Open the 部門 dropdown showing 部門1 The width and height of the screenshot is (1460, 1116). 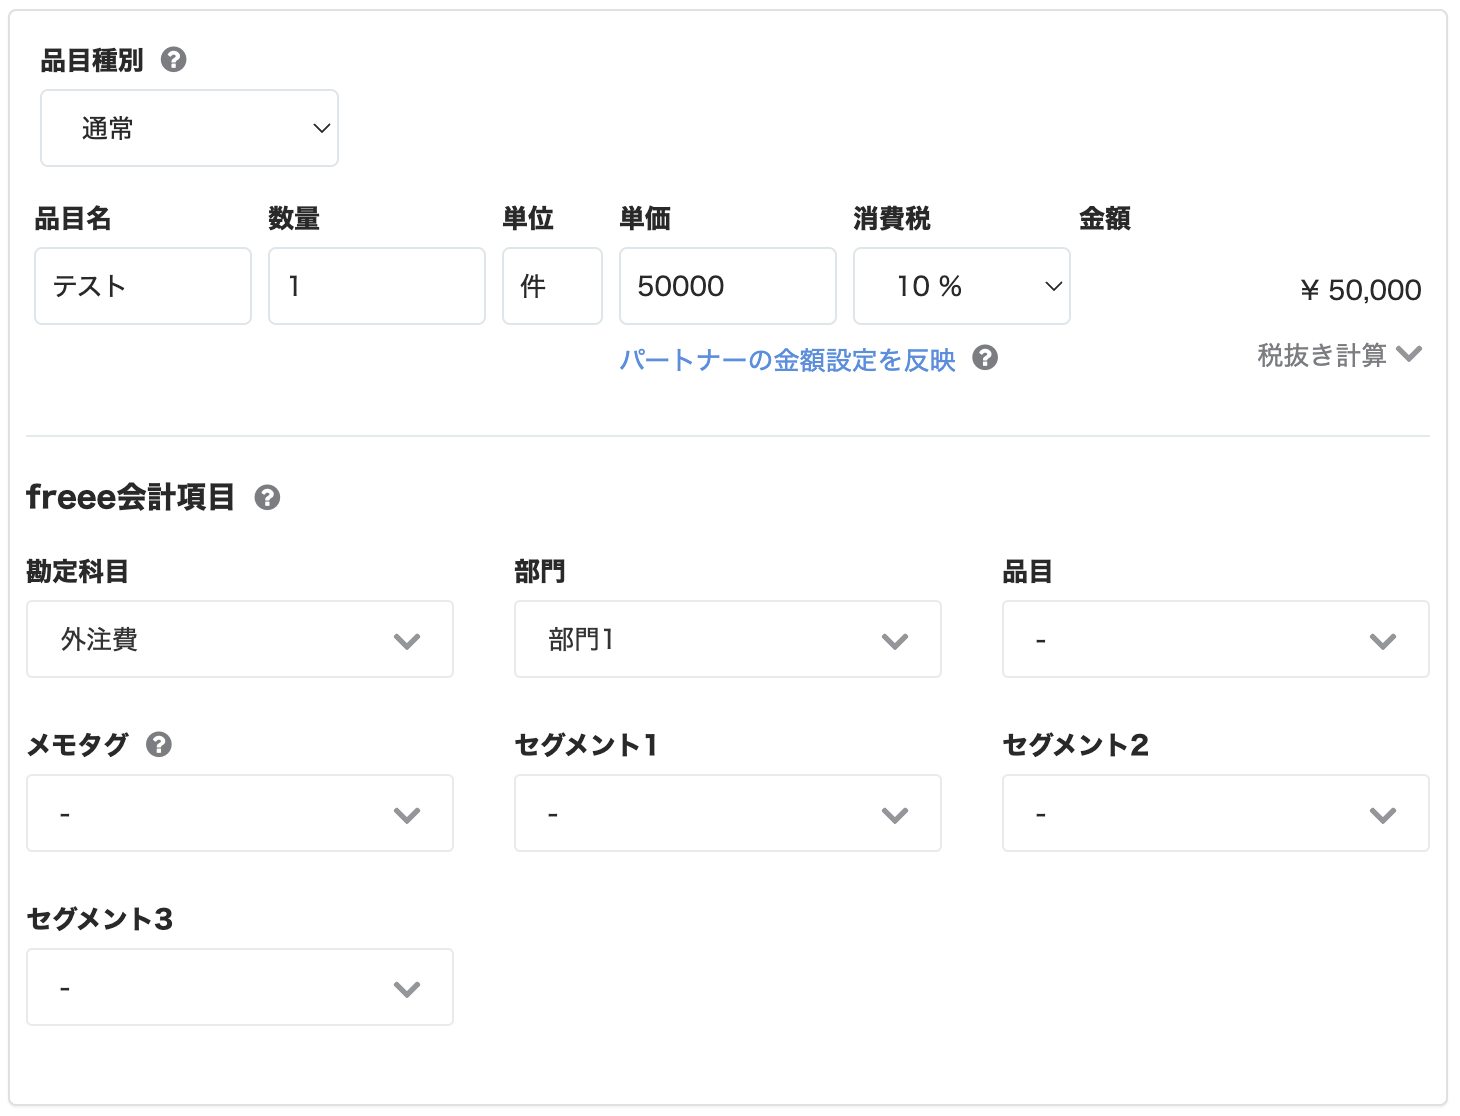(x=728, y=639)
